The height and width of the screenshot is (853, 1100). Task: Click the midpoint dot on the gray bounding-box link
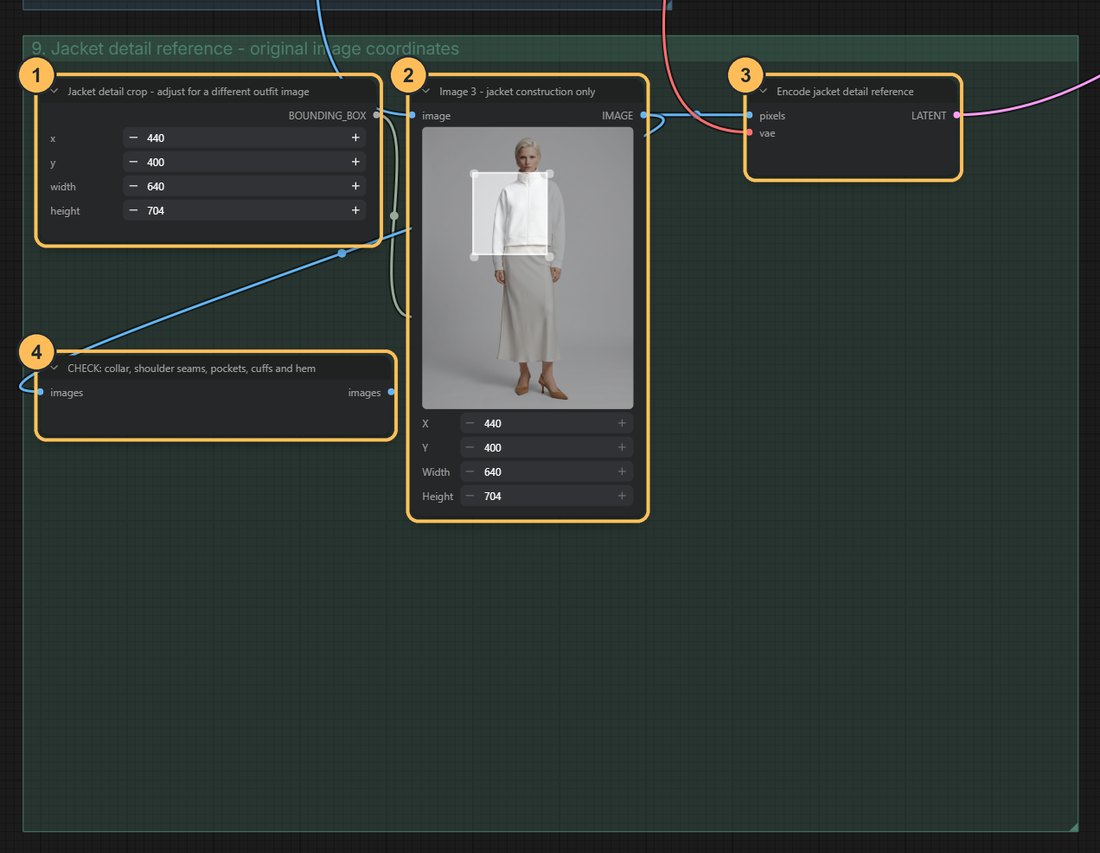pyautogui.click(x=394, y=215)
